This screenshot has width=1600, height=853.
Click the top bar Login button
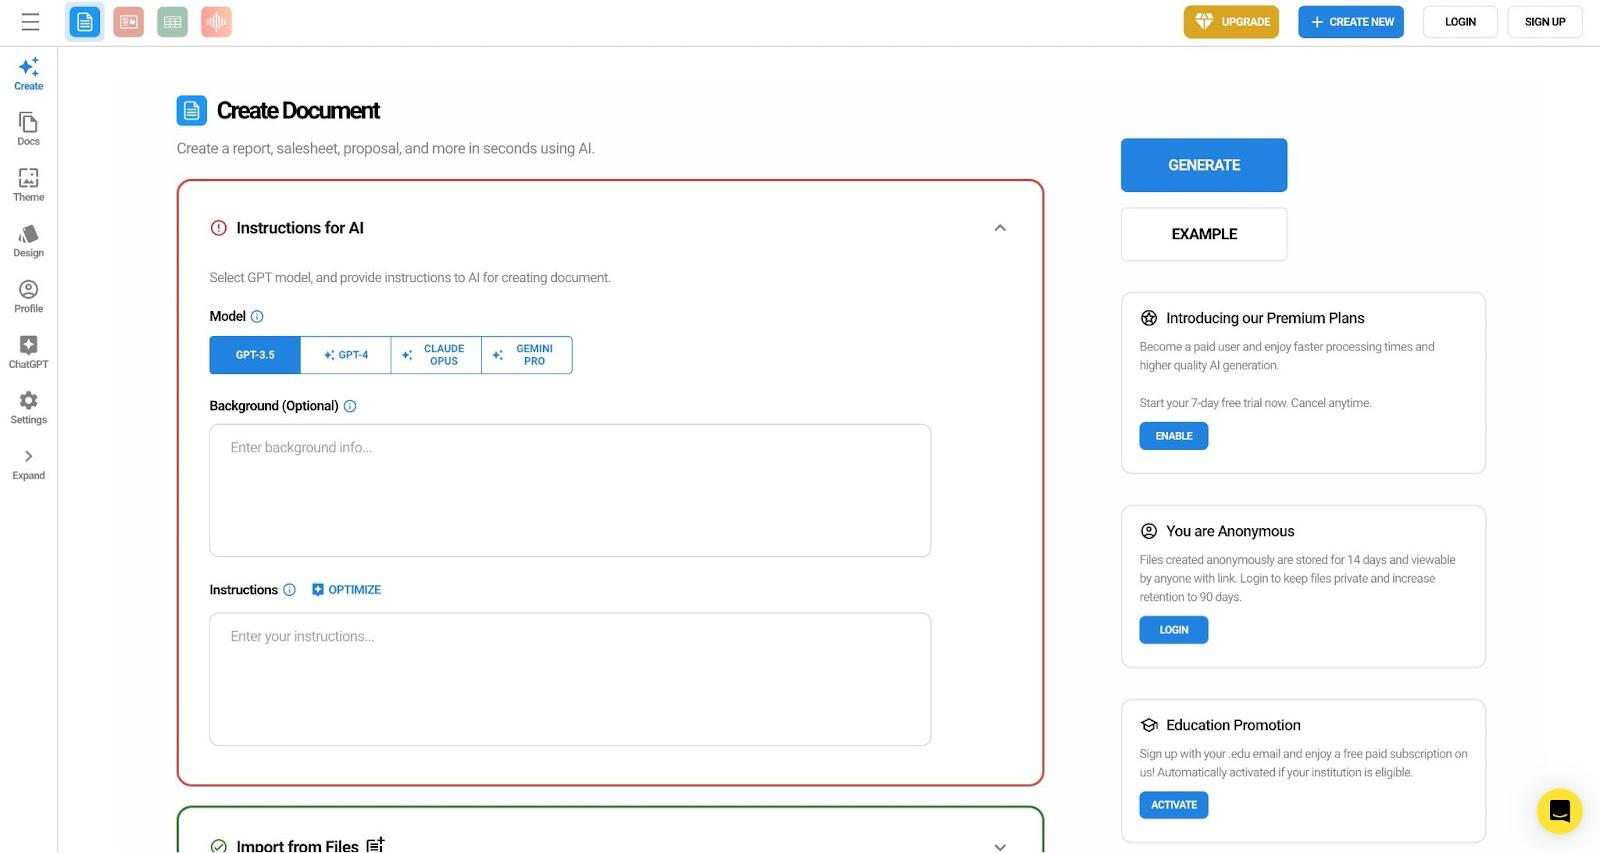coord(1460,22)
